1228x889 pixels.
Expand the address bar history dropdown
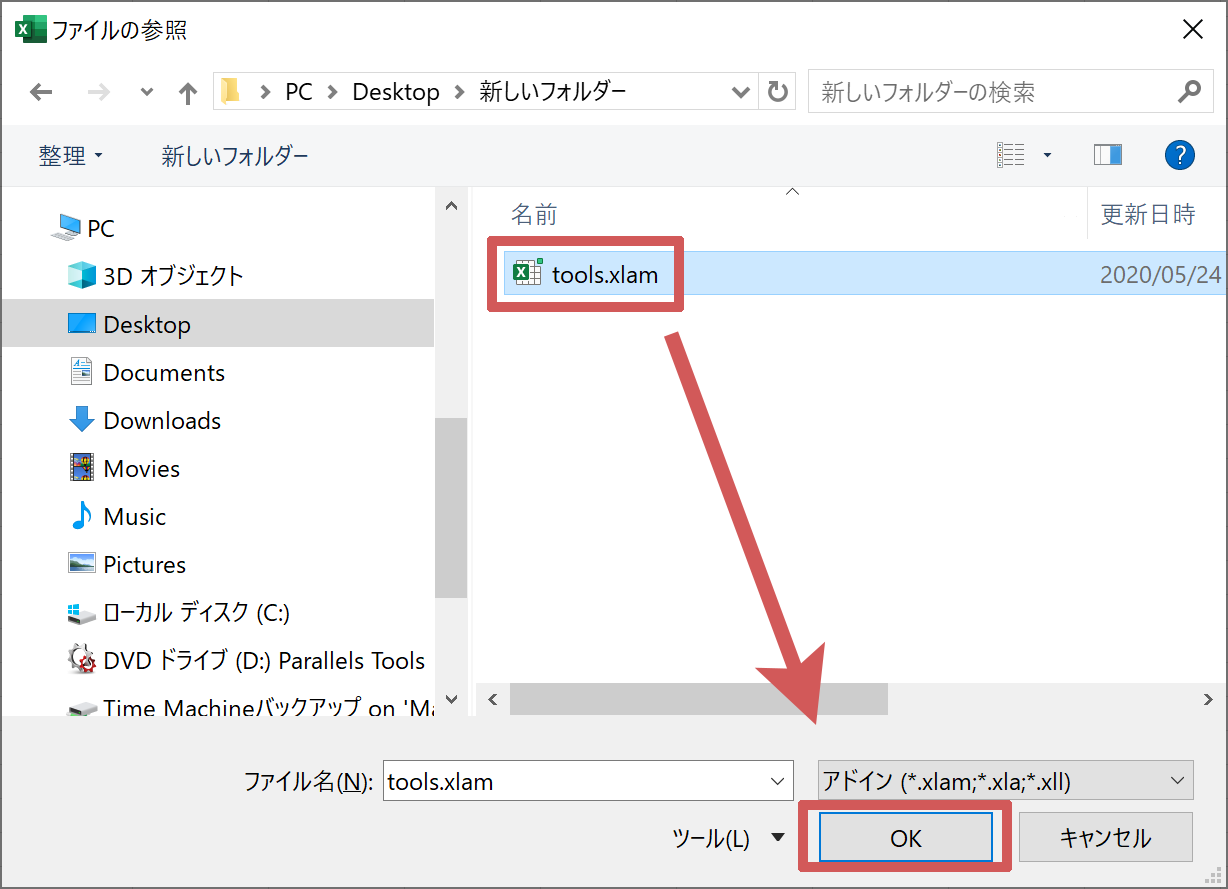[740, 92]
